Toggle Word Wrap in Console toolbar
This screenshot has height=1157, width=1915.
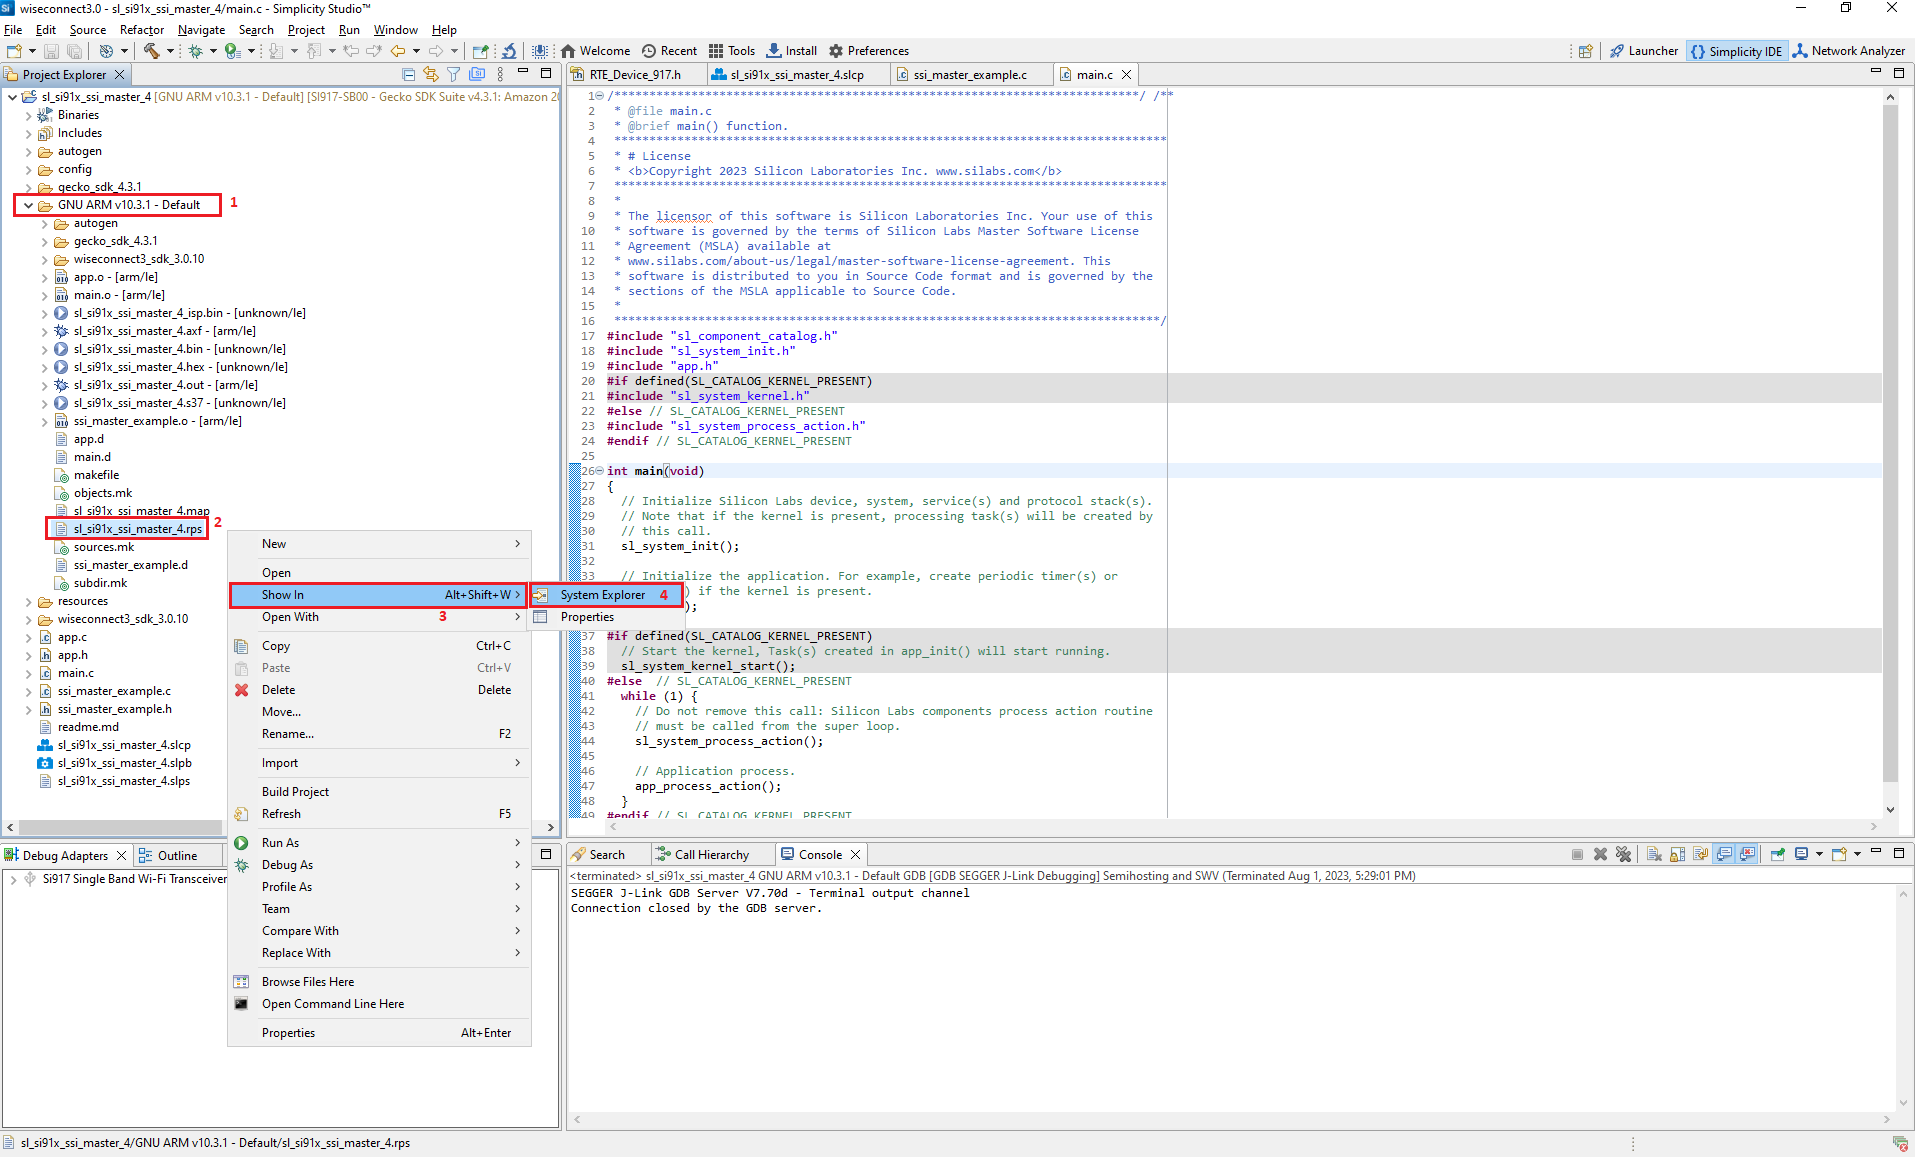pos(1700,855)
